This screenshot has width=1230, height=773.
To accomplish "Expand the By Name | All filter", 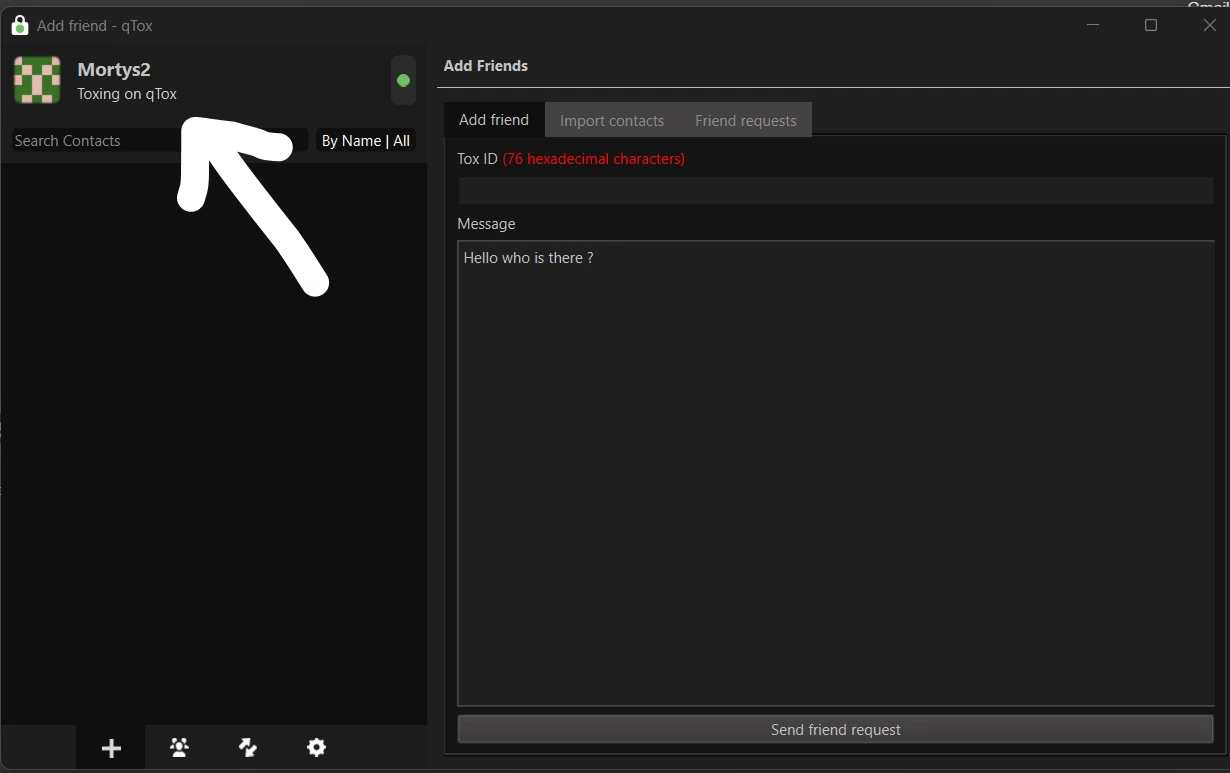I will click(x=365, y=141).
